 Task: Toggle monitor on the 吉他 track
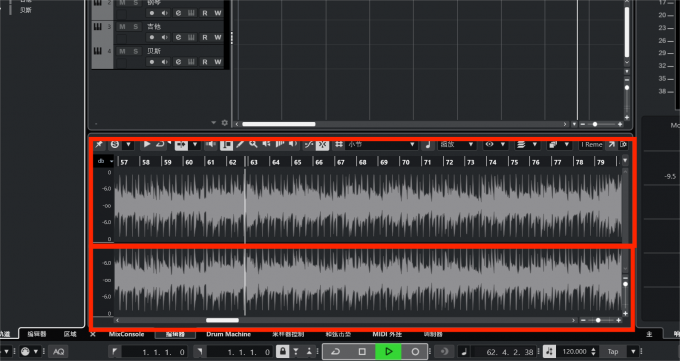pos(165,38)
